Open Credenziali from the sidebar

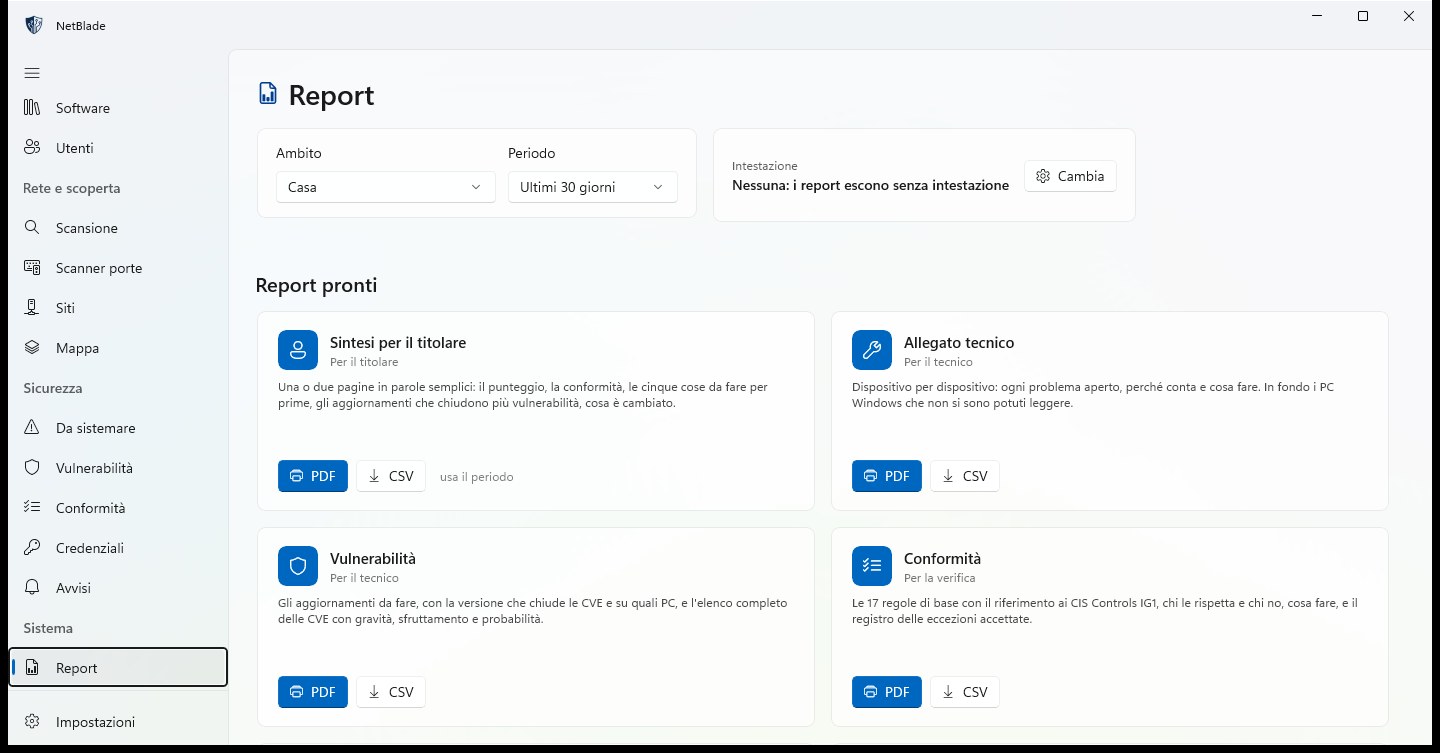[x=118, y=548]
